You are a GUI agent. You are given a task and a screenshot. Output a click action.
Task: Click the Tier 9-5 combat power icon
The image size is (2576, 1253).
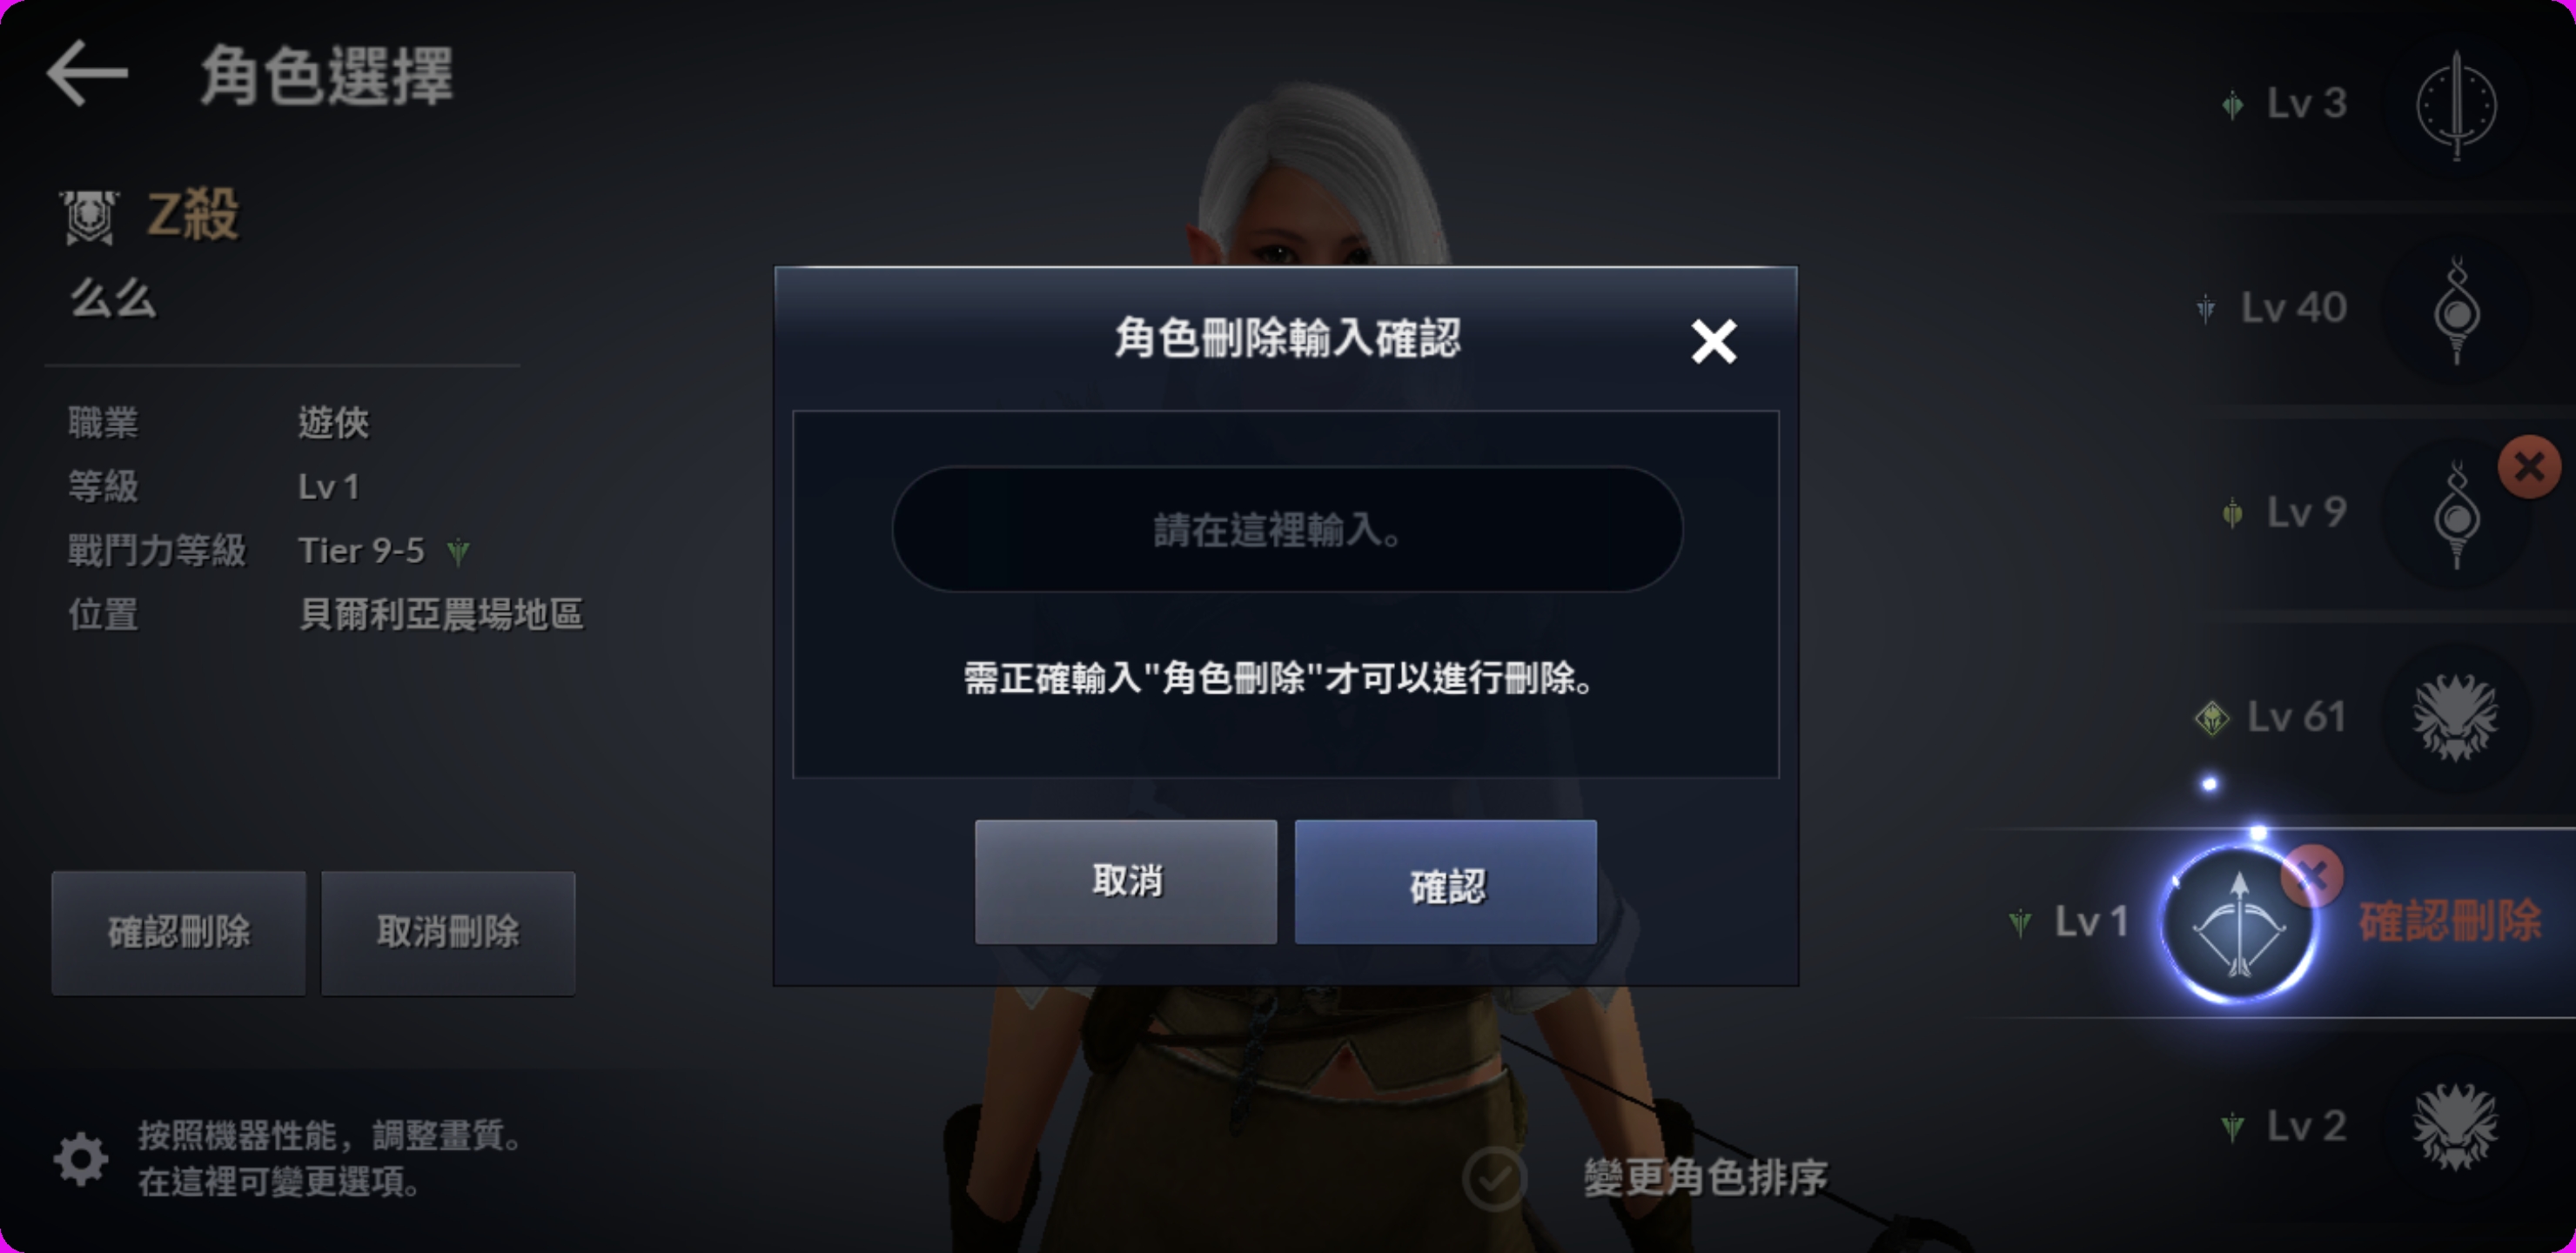point(458,551)
